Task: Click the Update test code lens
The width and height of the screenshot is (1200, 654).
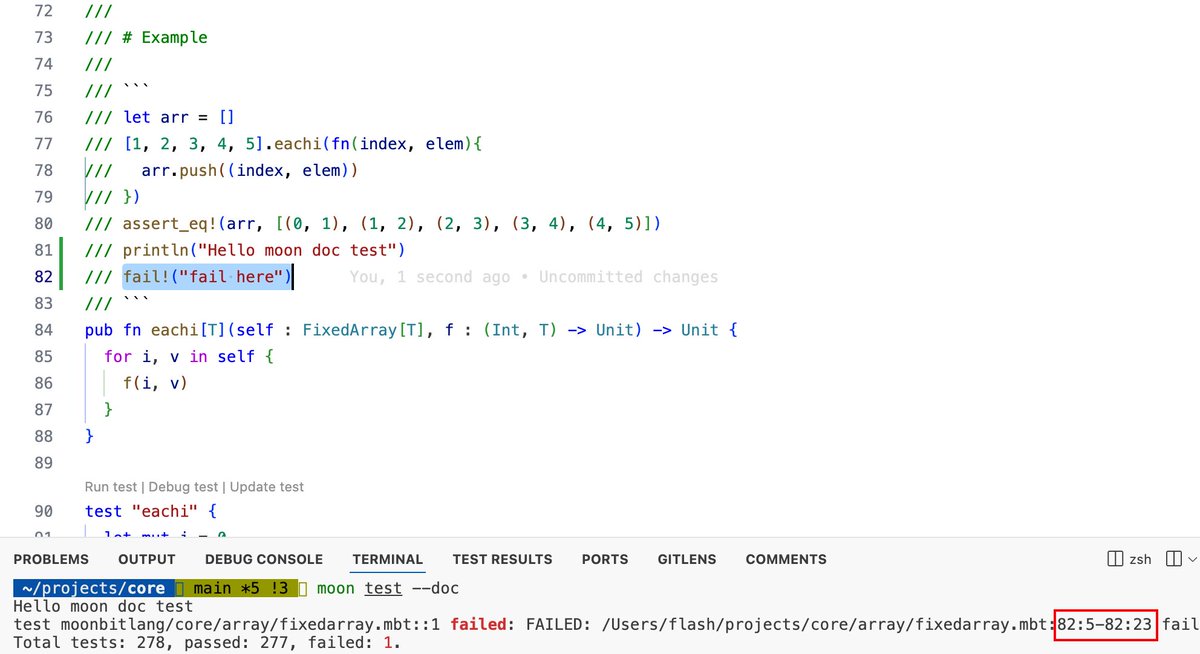Action: click(x=267, y=487)
